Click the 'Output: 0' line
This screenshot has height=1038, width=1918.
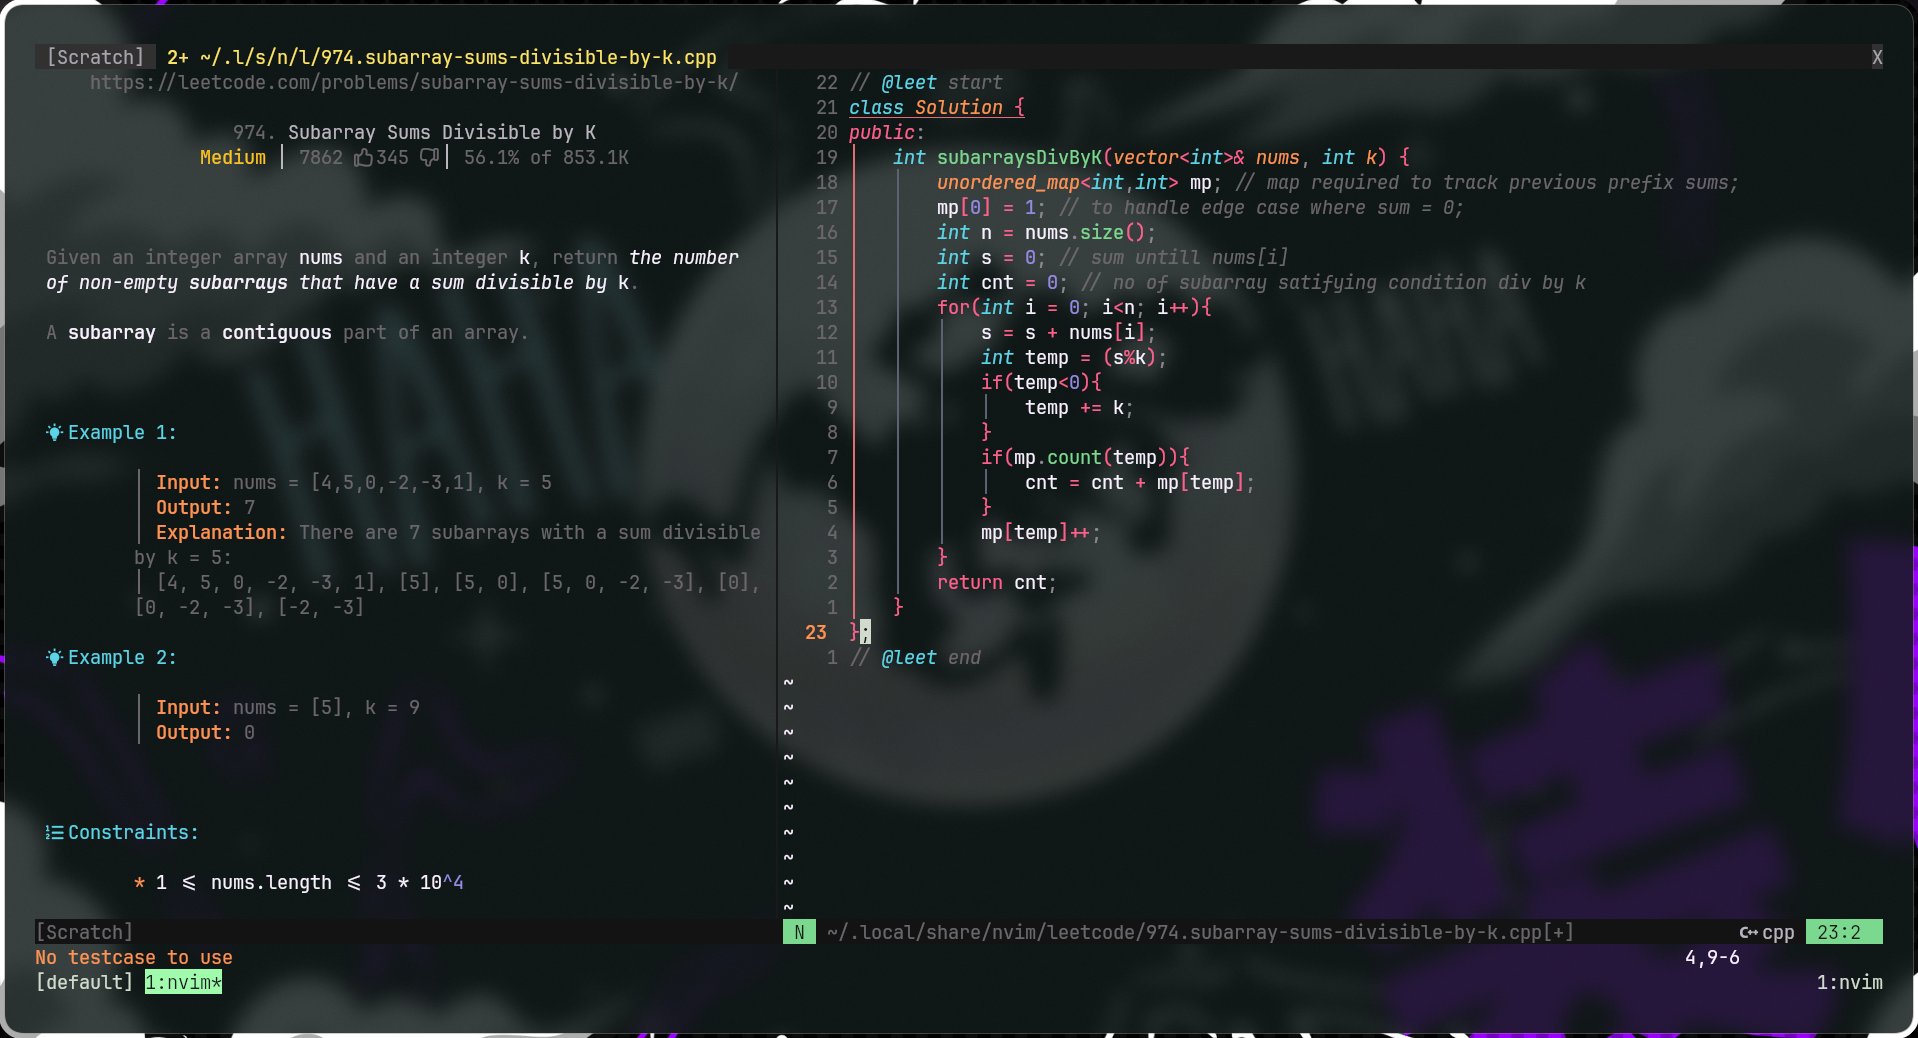click(x=205, y=733)
